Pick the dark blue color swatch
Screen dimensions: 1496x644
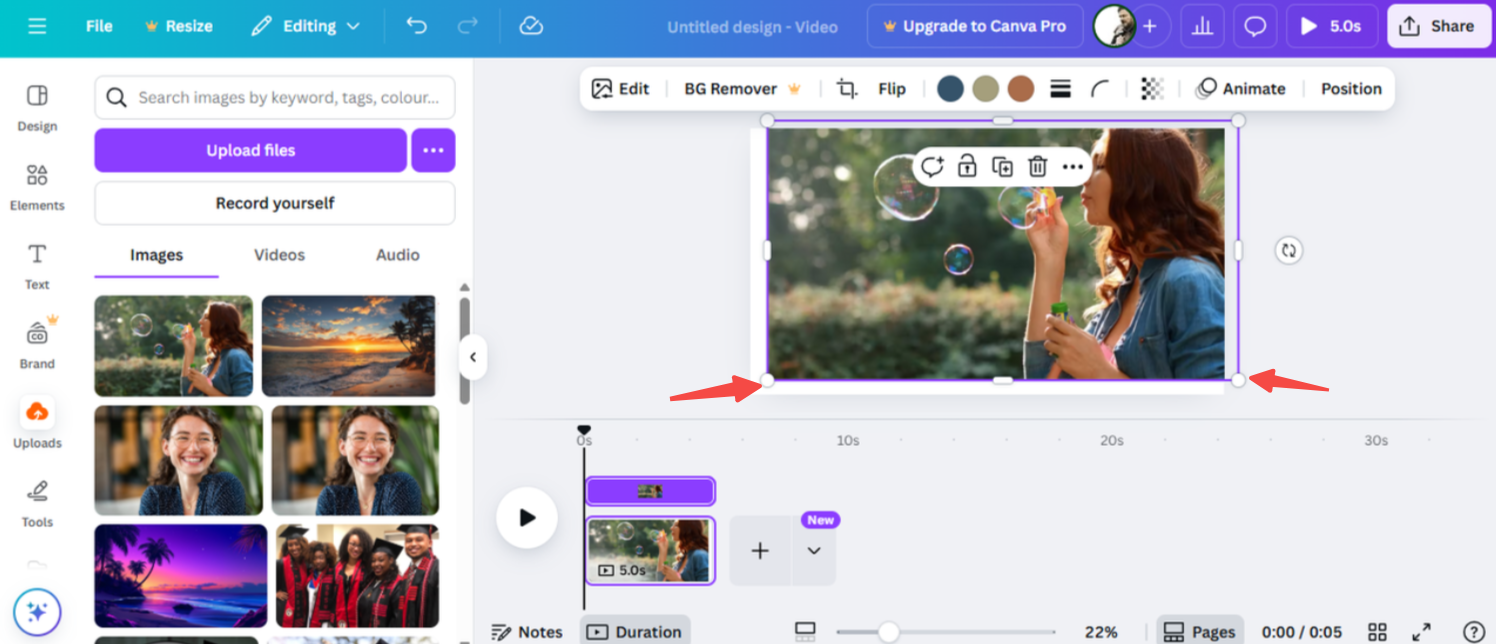click(x=950, y=89)
